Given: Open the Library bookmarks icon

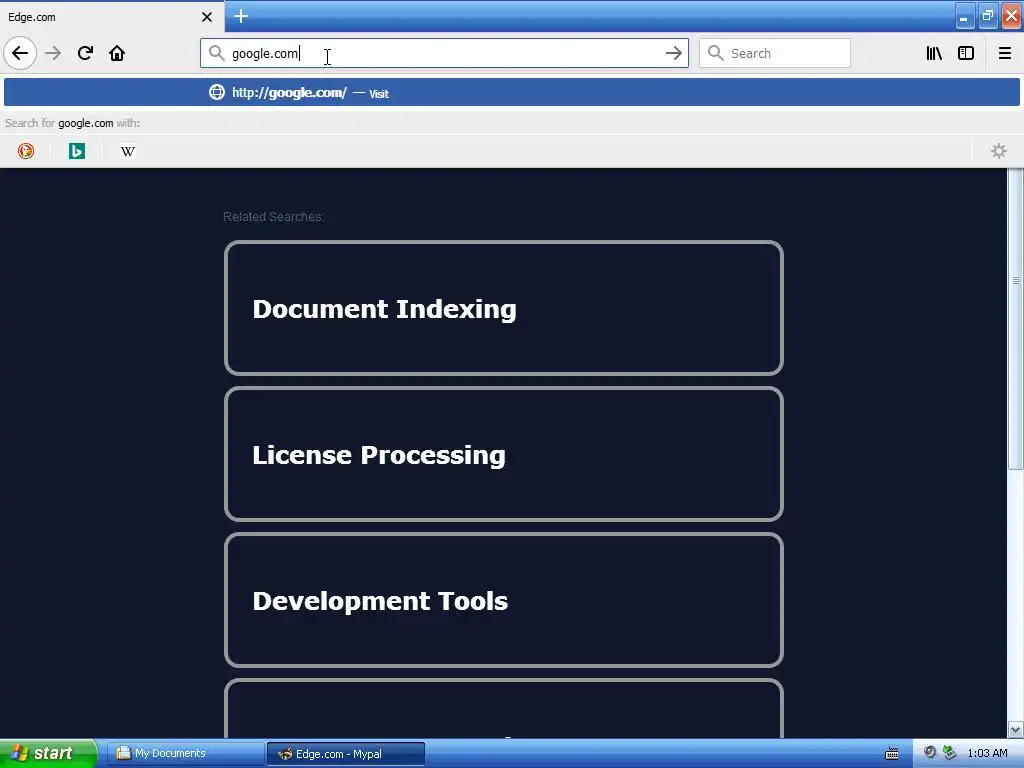Looking at the screenshot, I should click(x=934, y=53).
